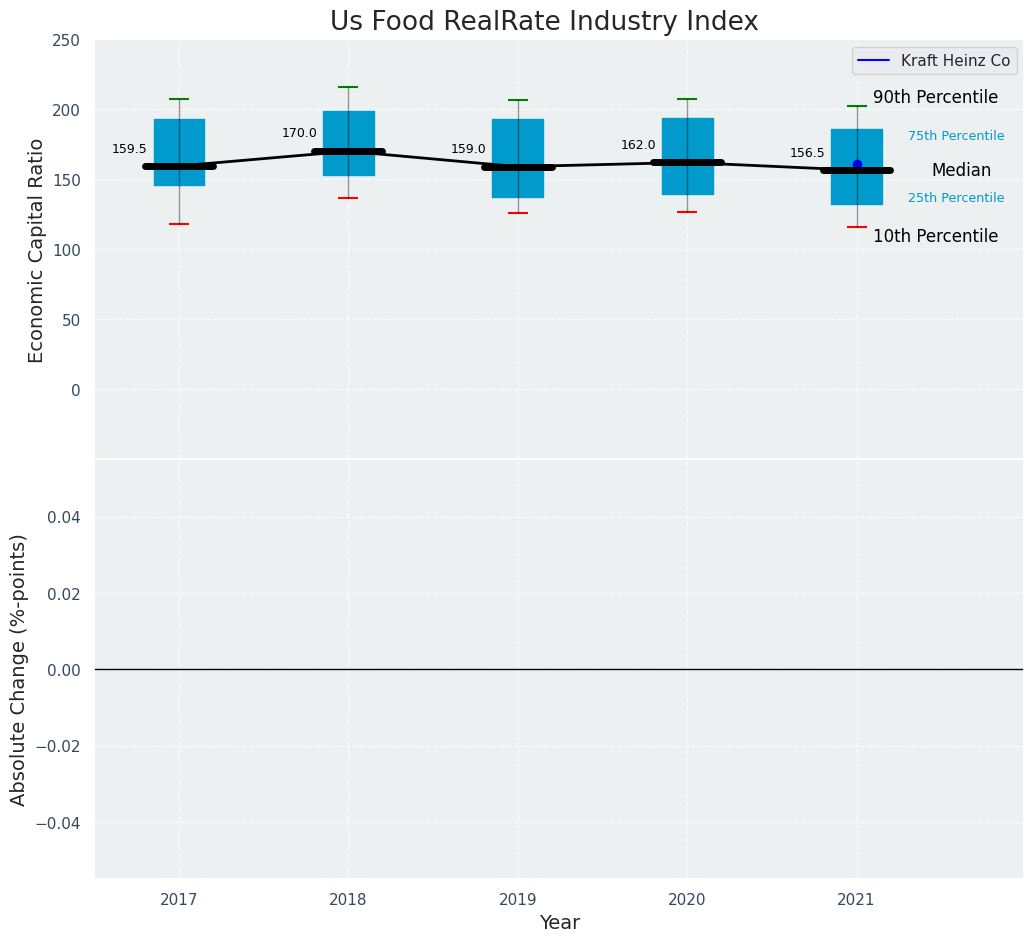
Task: Select the 90th Percentile annotation text
Action: point(935,97)
